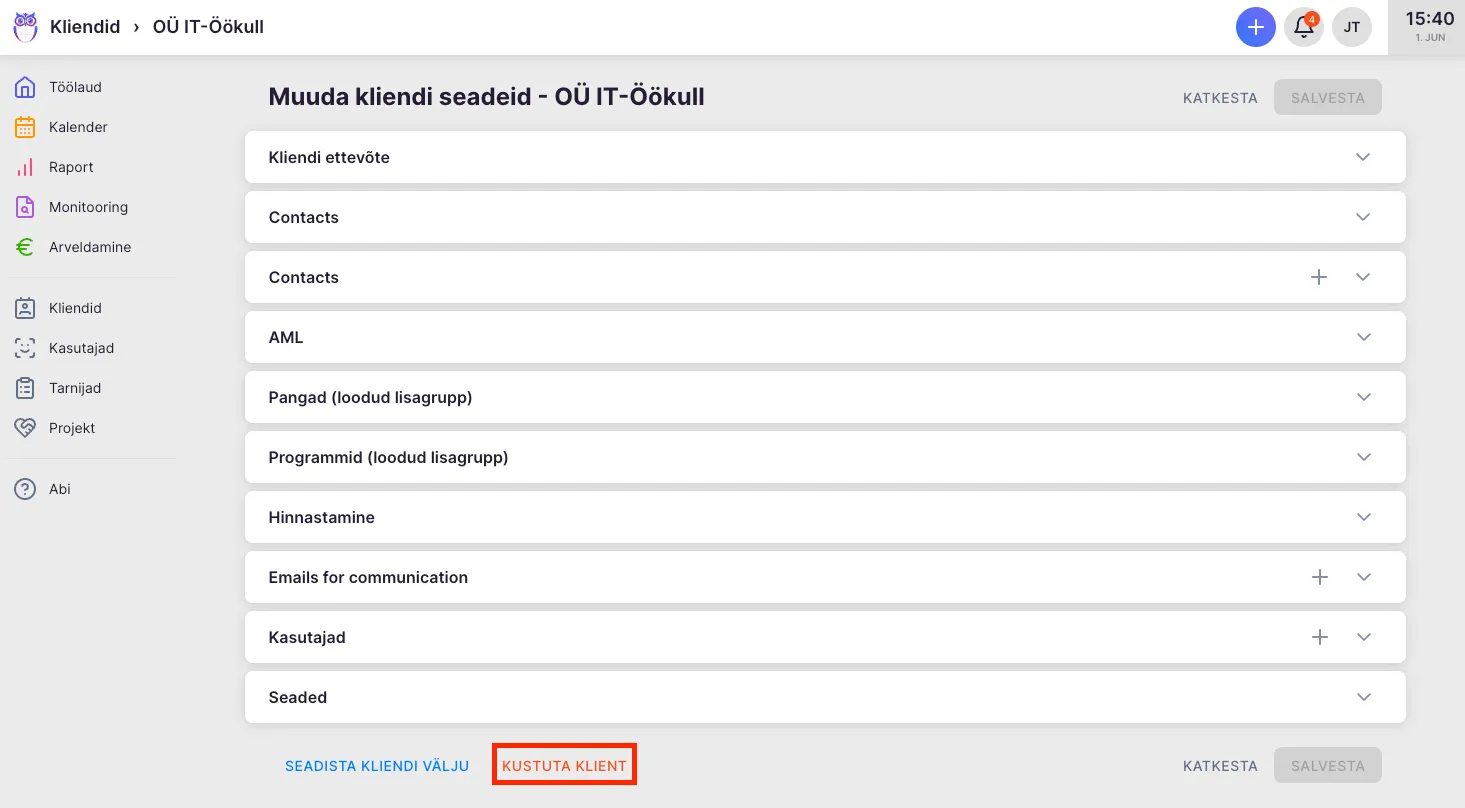1465x808 pixels.
Task: Open the Kalender calendar icon
Action: point(25,127)
